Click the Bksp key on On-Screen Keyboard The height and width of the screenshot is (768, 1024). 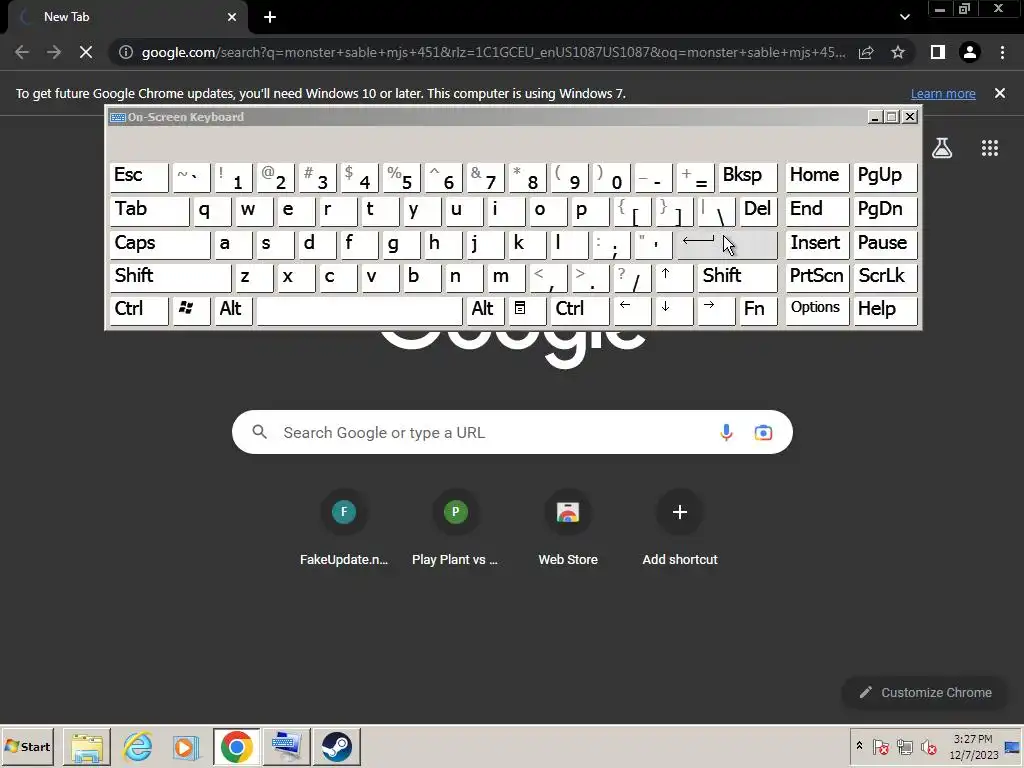pos(748,177)
